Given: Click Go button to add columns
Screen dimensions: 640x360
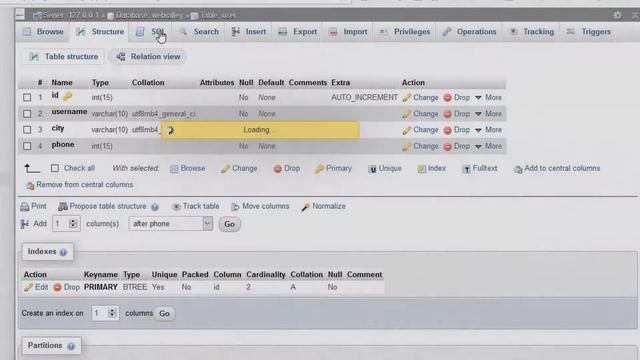Looking at the screenshot, I should pos(229,224).
